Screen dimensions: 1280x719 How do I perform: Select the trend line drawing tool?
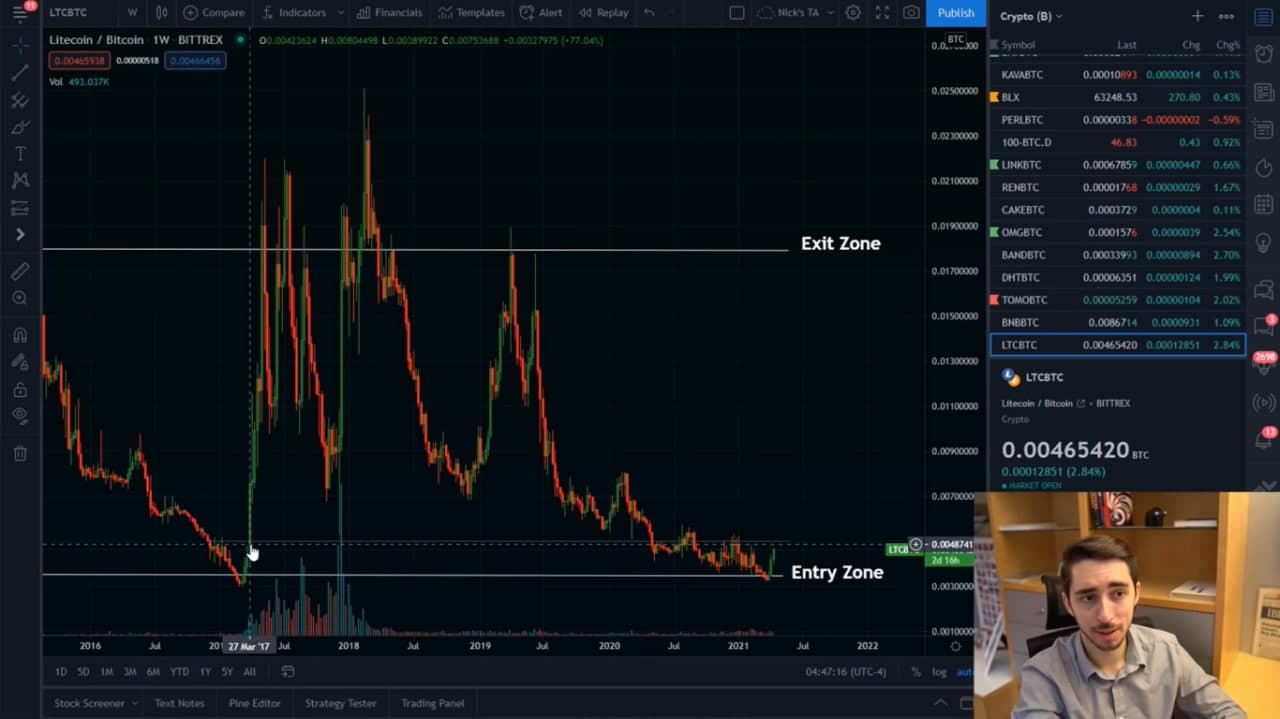pos(20,73)
